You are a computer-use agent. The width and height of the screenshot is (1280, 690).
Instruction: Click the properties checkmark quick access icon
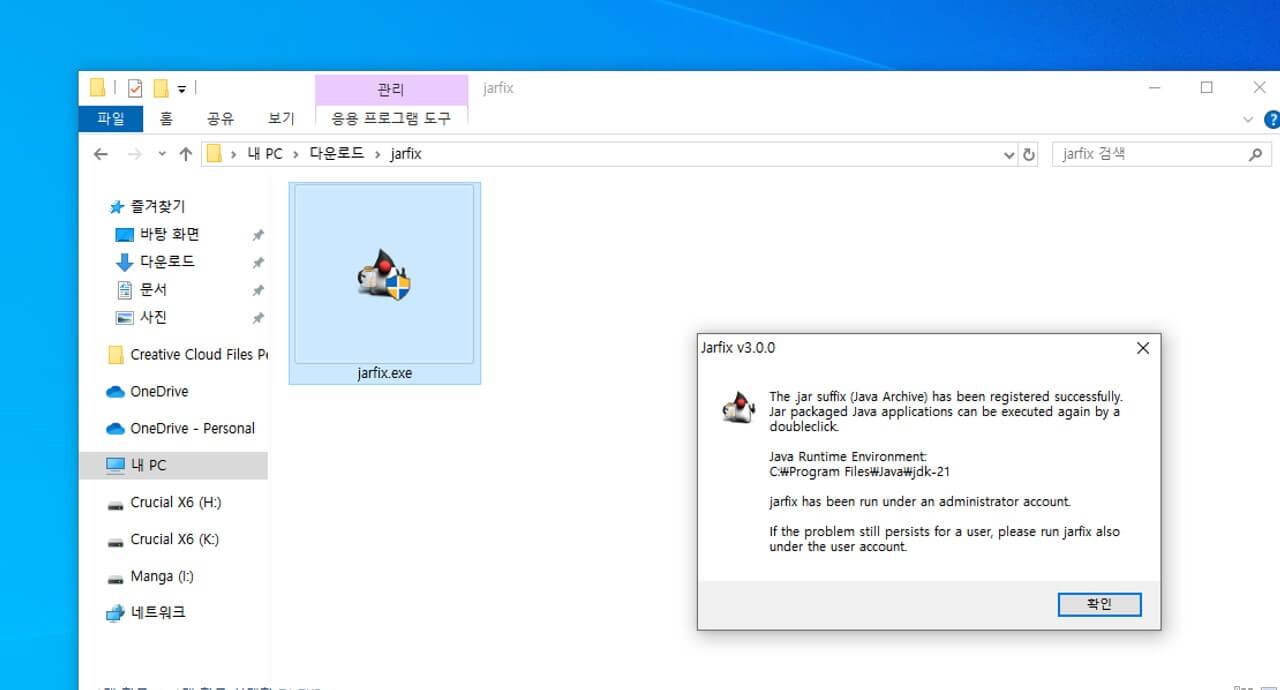(x=134, y=88)
